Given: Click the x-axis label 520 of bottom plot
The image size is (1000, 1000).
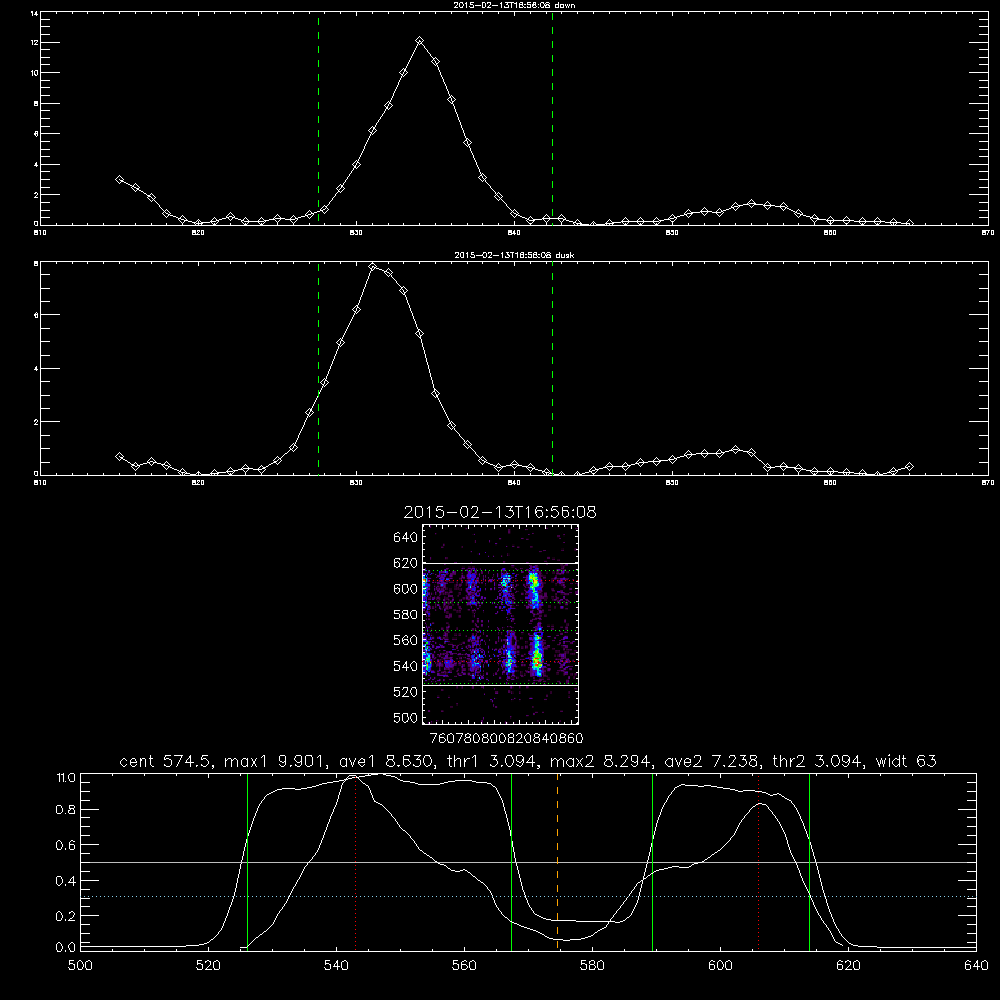Looking at the screenshot, I should pos(208,966).
